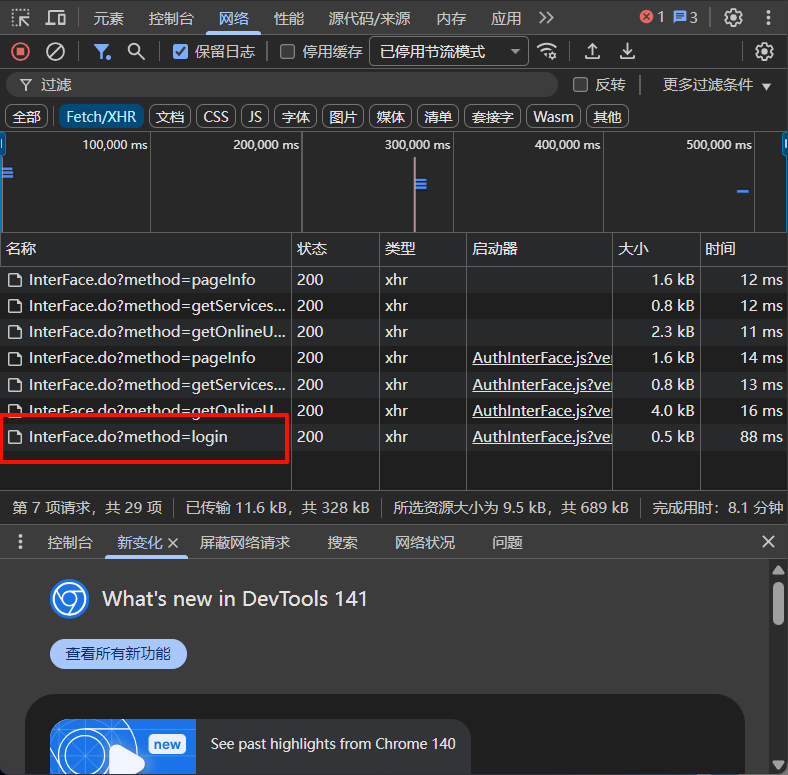Switch to the 控制台 tab at top
788x775 pixels.
click(x=171, y=18)
